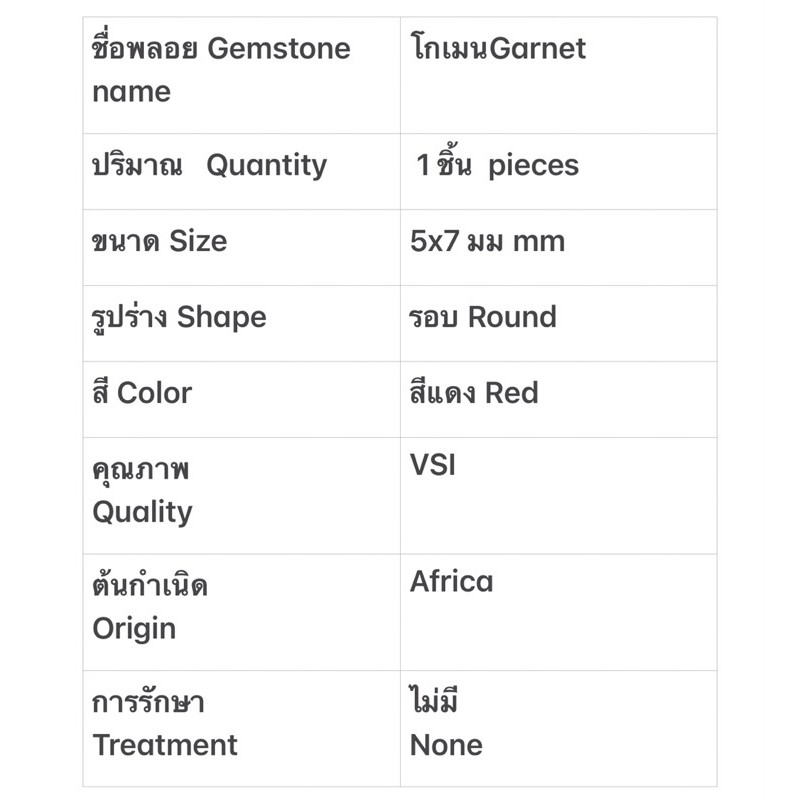
Task: Click the Garnet value cell
Action: click(x=559, y=76)
